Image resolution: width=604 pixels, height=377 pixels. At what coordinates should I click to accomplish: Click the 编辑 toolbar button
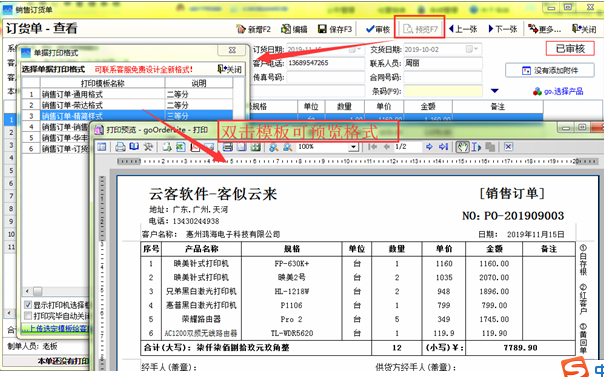pos(294,29)
